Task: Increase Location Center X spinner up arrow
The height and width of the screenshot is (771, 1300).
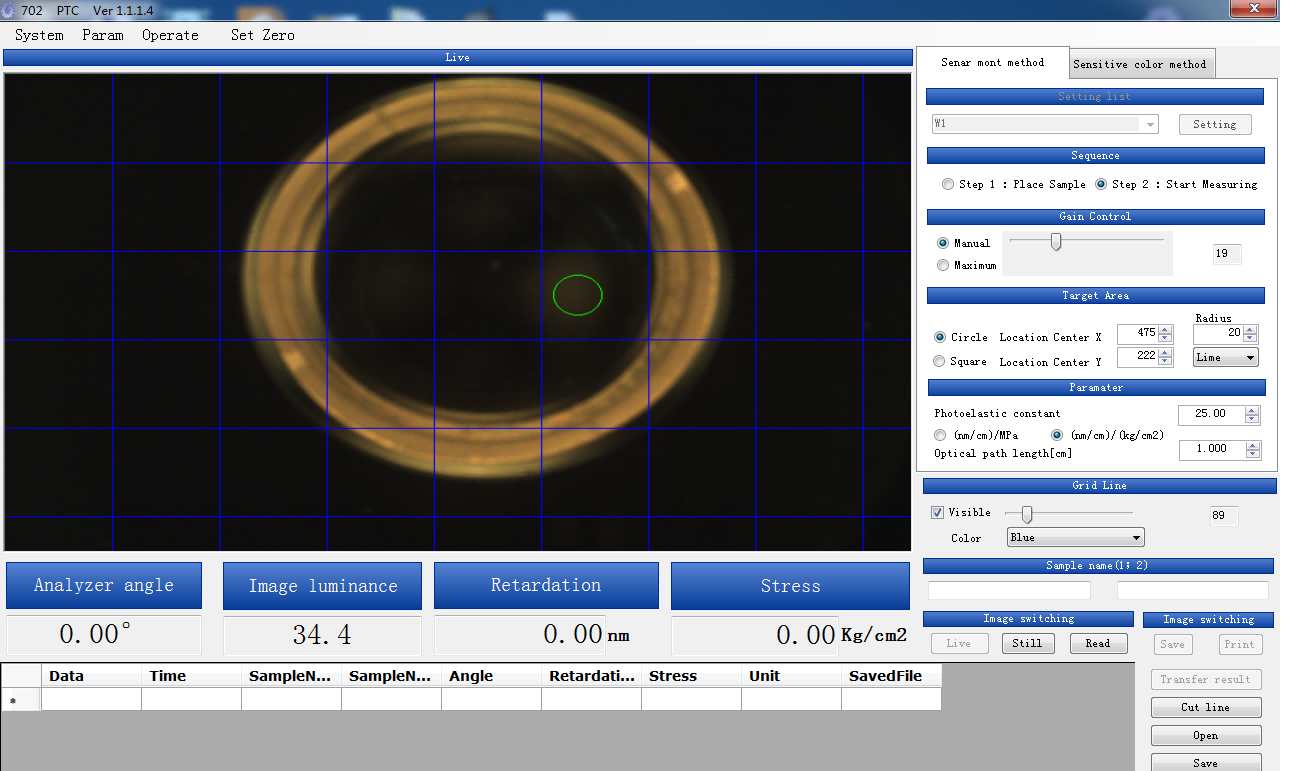Action: pyautogui.click(x=1164, y=329)
